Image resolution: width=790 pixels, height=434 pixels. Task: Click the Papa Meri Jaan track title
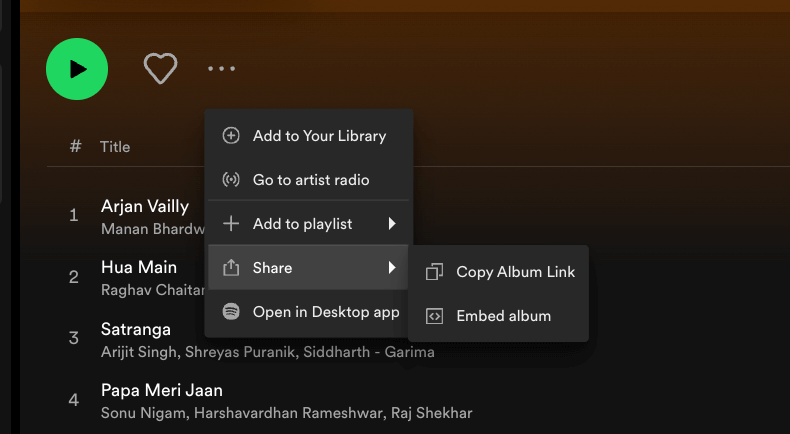click(162, 391)
